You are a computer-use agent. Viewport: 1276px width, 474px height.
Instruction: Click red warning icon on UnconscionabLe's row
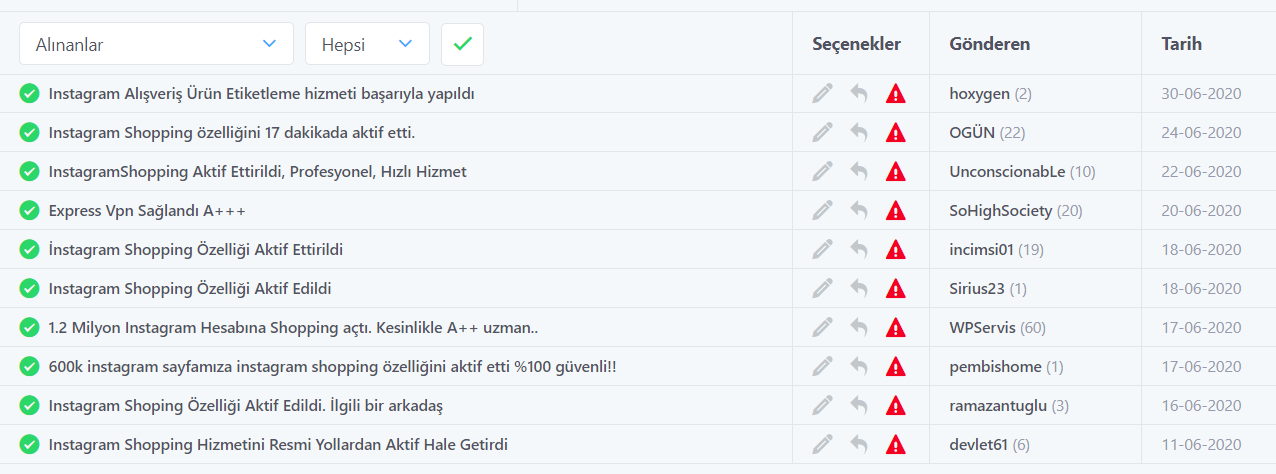(x=896, y=172)
